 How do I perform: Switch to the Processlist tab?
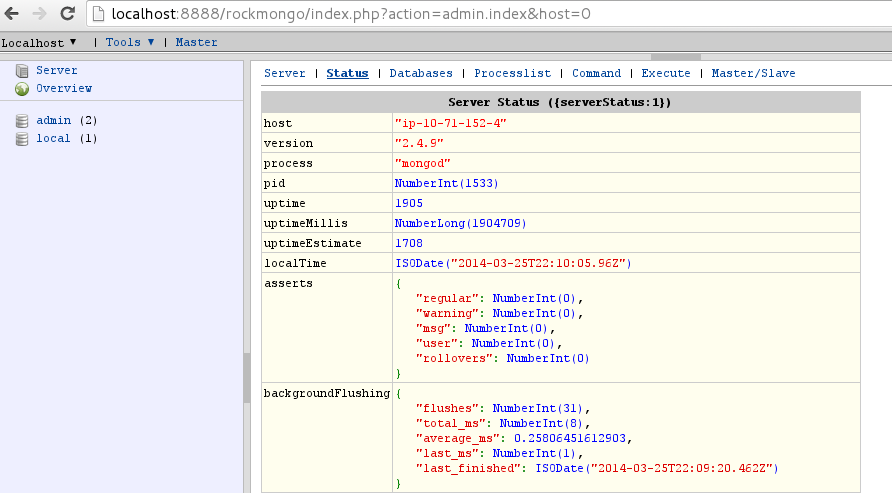(513, 73)
